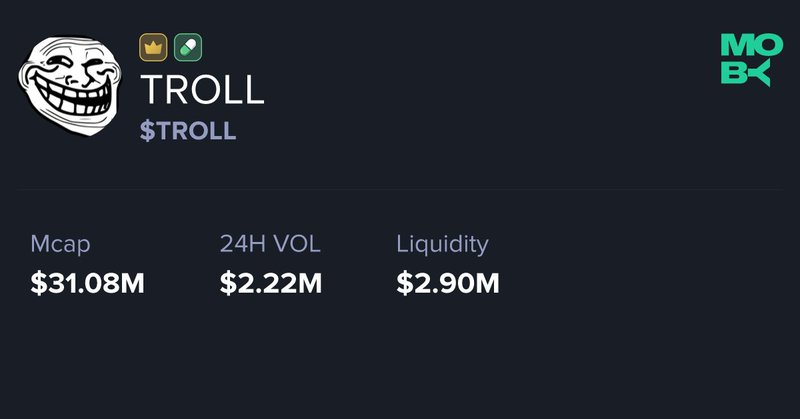Image resolution: width=800 pixels, height=419 pixels.
Task: Select the Mcap label
Action: (x=59, y=244)
